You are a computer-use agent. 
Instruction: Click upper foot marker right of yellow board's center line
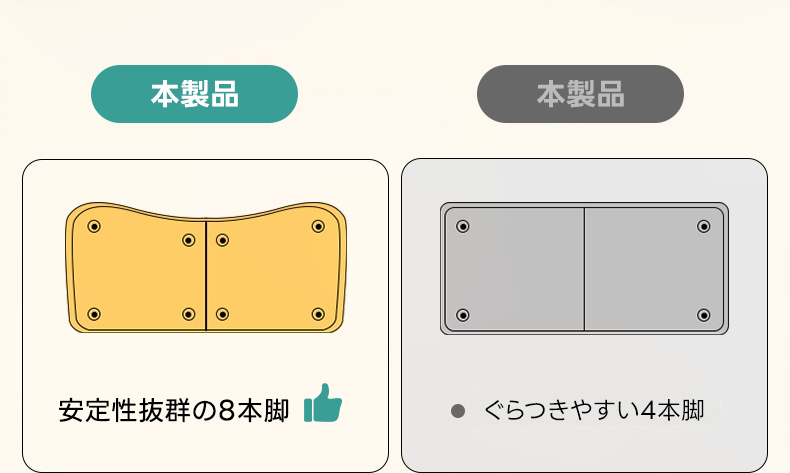[222, 240]
